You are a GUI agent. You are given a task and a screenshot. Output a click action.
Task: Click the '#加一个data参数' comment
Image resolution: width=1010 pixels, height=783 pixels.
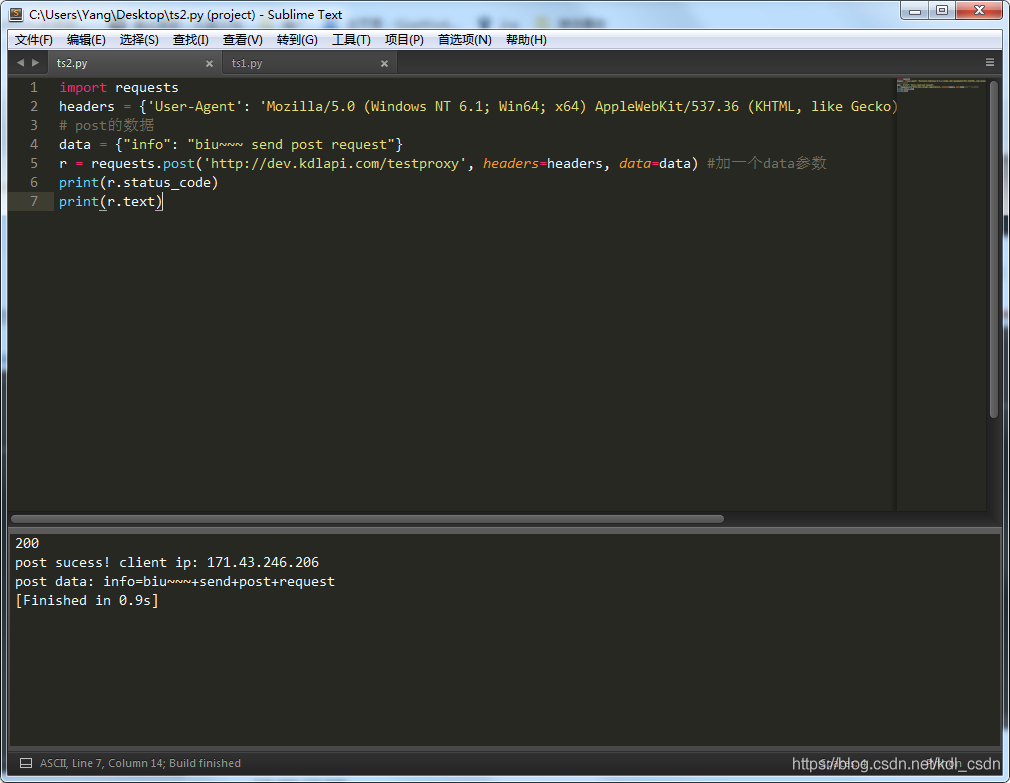767,164
